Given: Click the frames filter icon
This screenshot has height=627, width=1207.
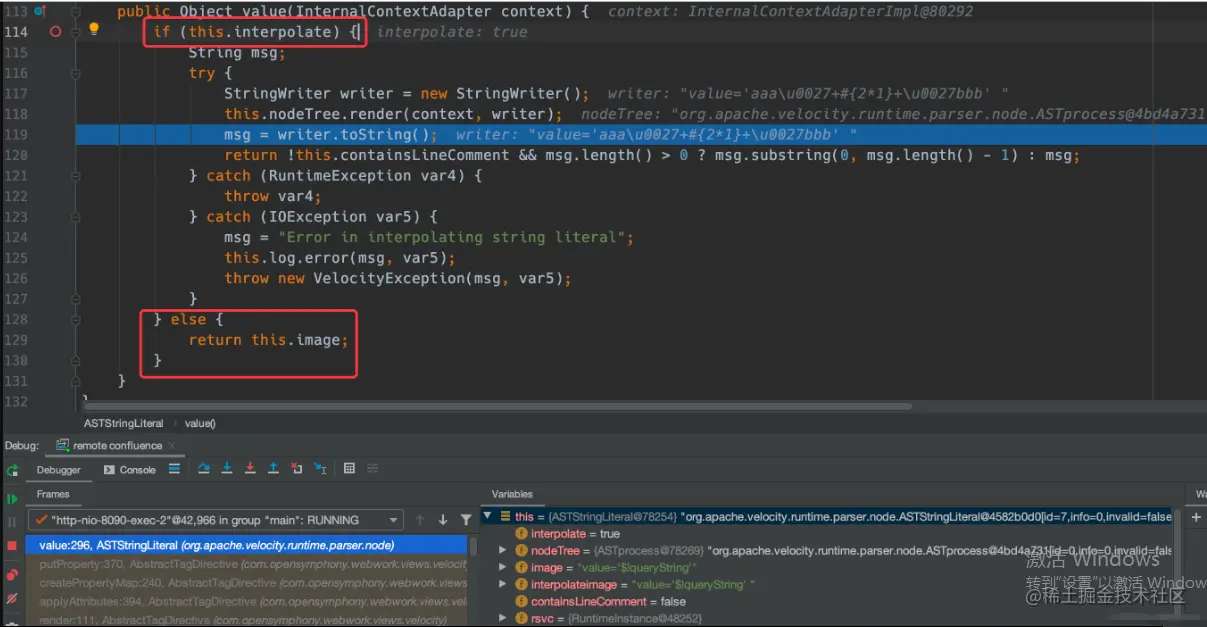Looking at the screenshot, I should point(466,520).
